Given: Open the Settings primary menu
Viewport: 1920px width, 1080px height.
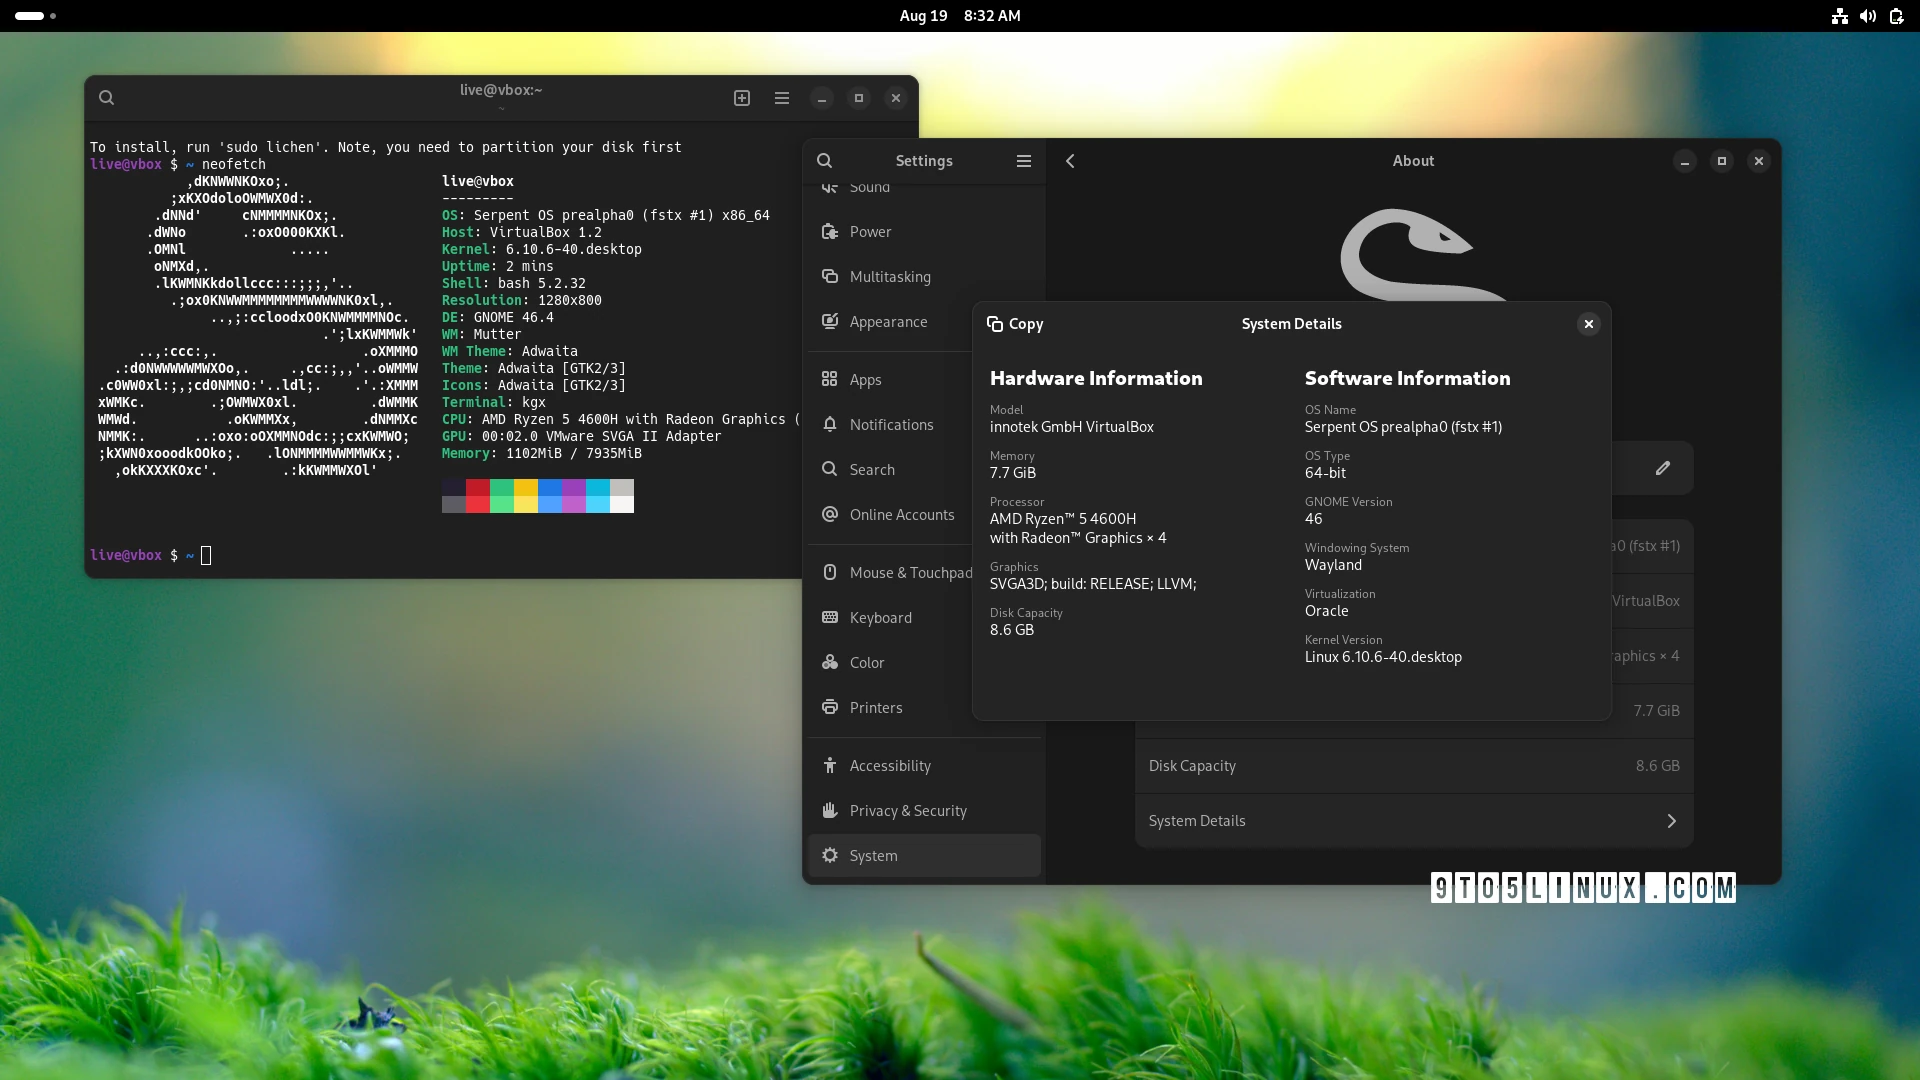Looking at the screenshot, I should pos(1024,160).
